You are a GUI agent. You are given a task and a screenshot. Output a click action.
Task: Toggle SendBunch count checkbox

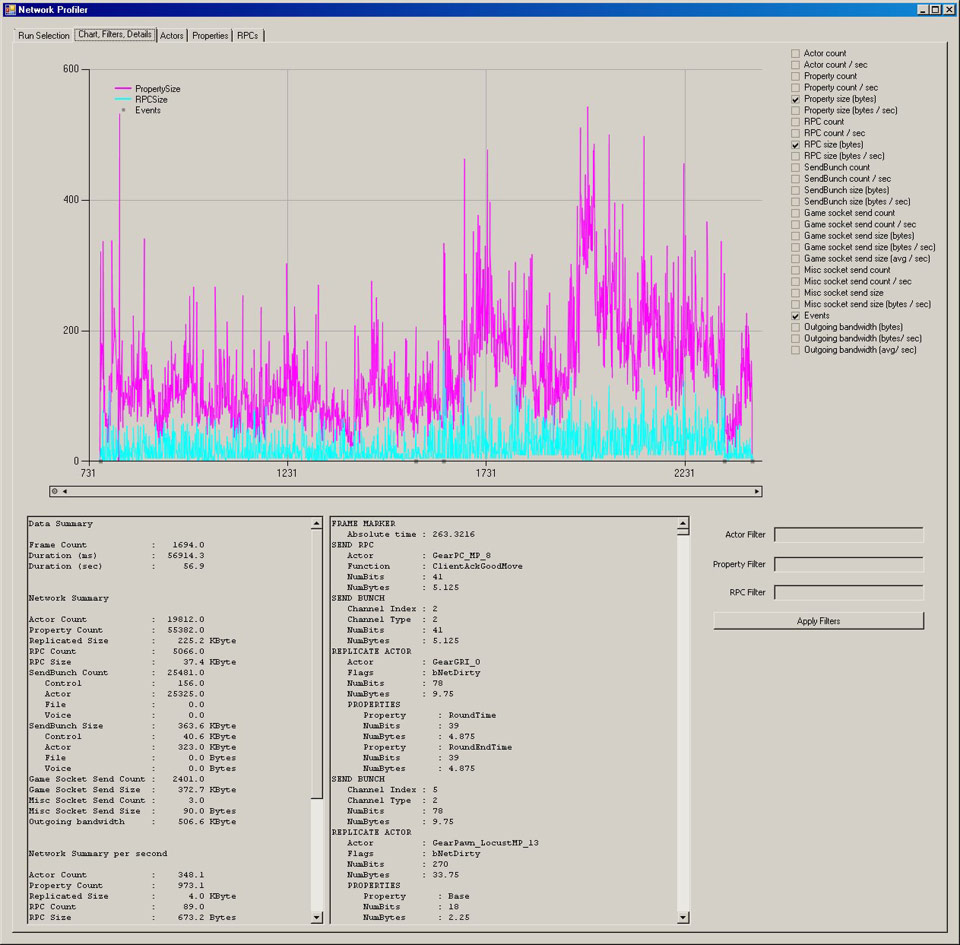click(x=796, y=168)
